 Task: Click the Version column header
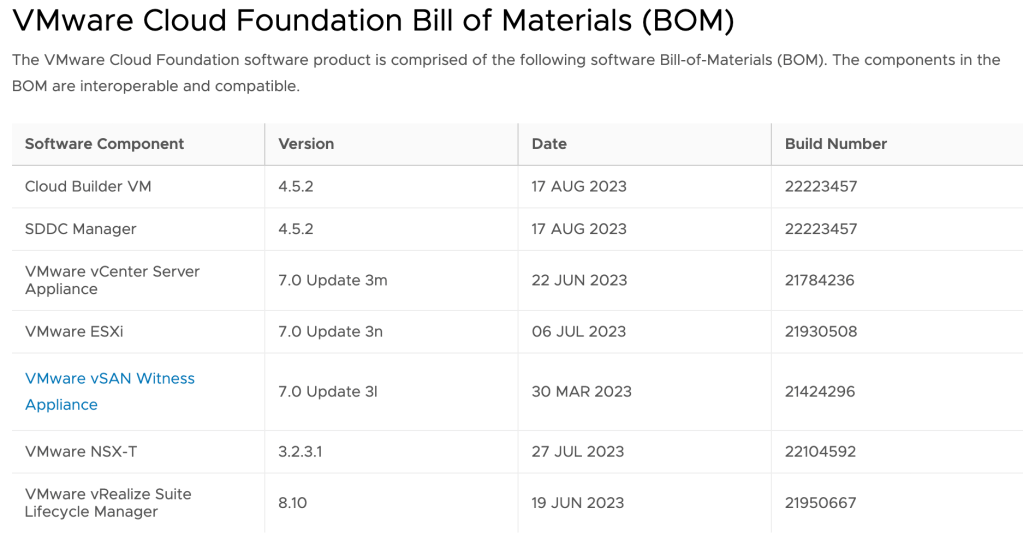306,144
